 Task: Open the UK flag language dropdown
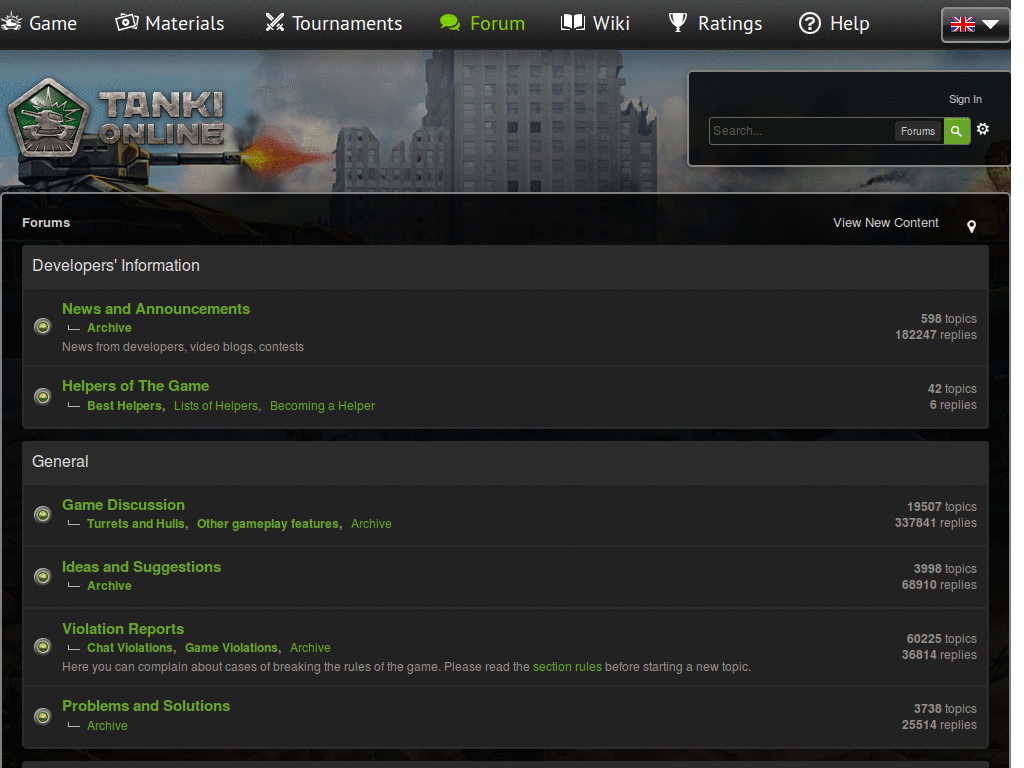click(974, 25)
